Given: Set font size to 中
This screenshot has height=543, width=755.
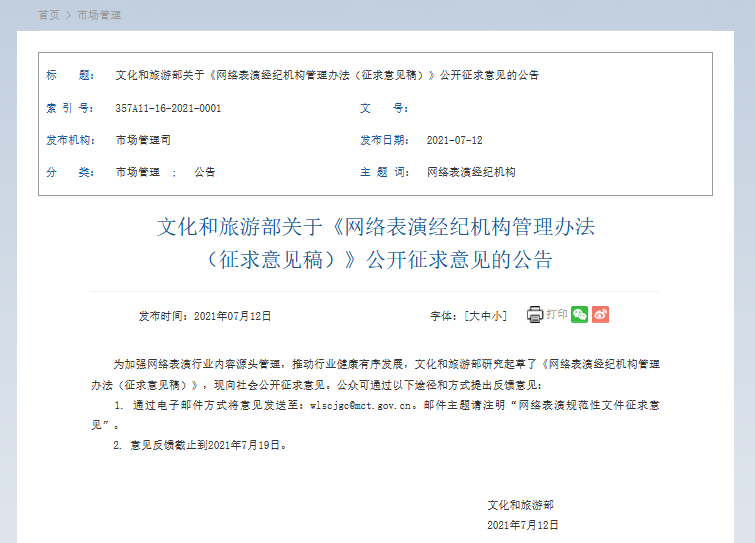Looking at the screenshot, I should (x=485, y=316).
